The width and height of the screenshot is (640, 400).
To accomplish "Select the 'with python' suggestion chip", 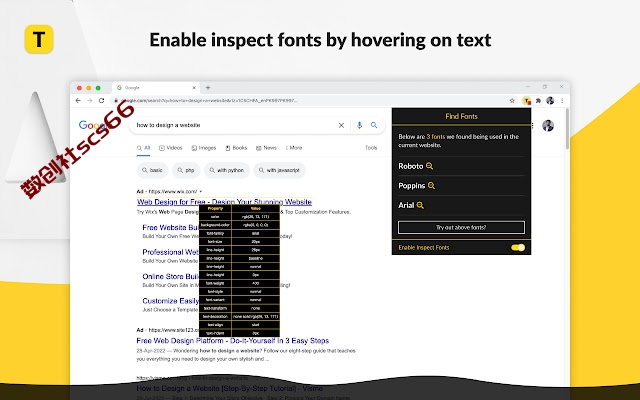I will [227, 170].
